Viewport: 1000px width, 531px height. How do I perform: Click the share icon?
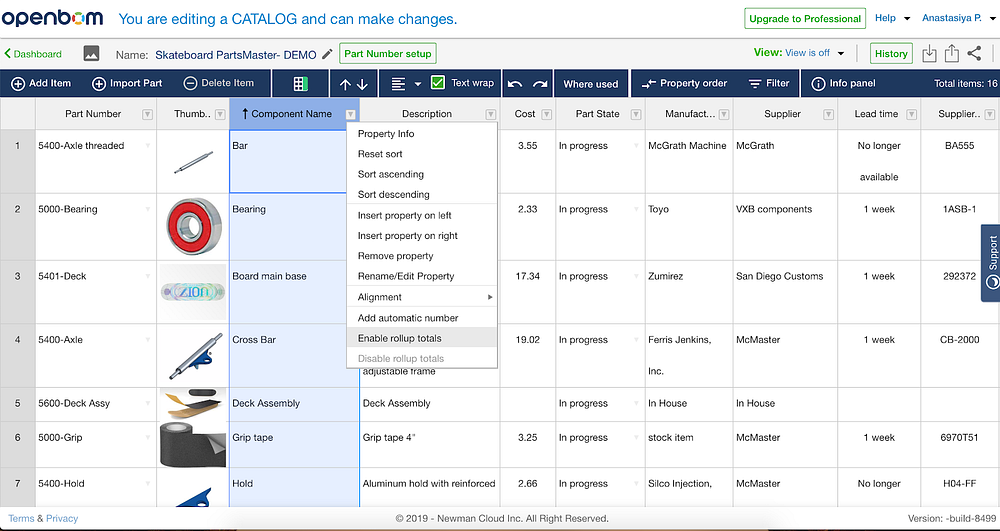974,54
